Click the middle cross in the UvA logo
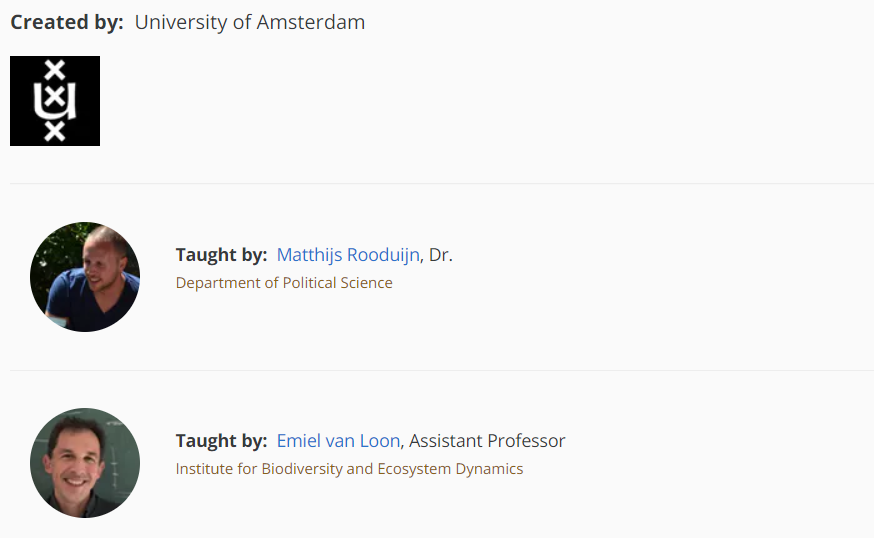 click(x=55, y=100)
